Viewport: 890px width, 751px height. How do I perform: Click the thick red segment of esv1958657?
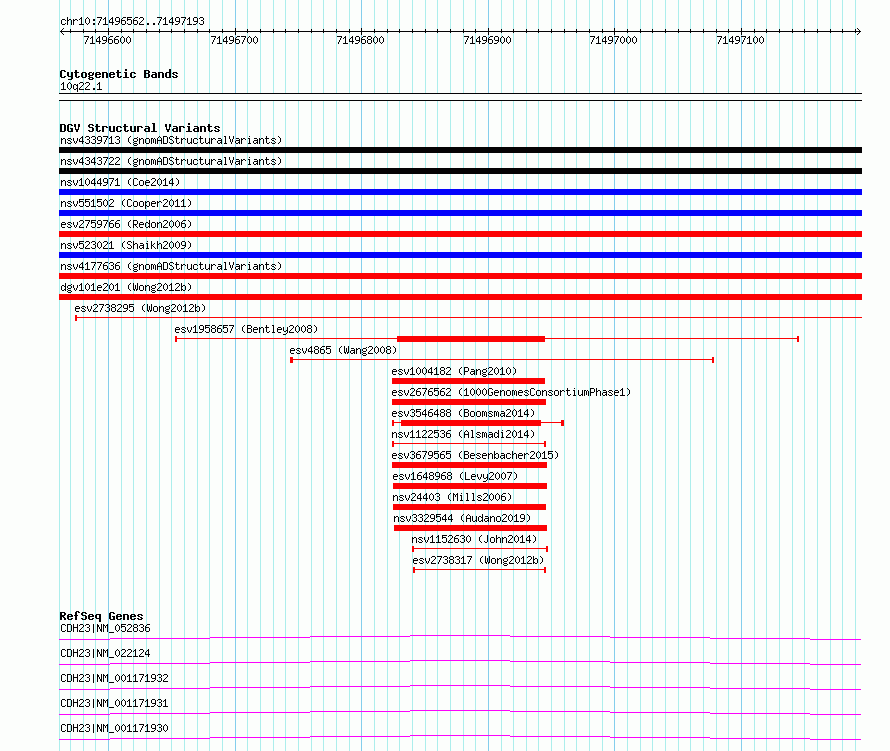tap(471, 339)
